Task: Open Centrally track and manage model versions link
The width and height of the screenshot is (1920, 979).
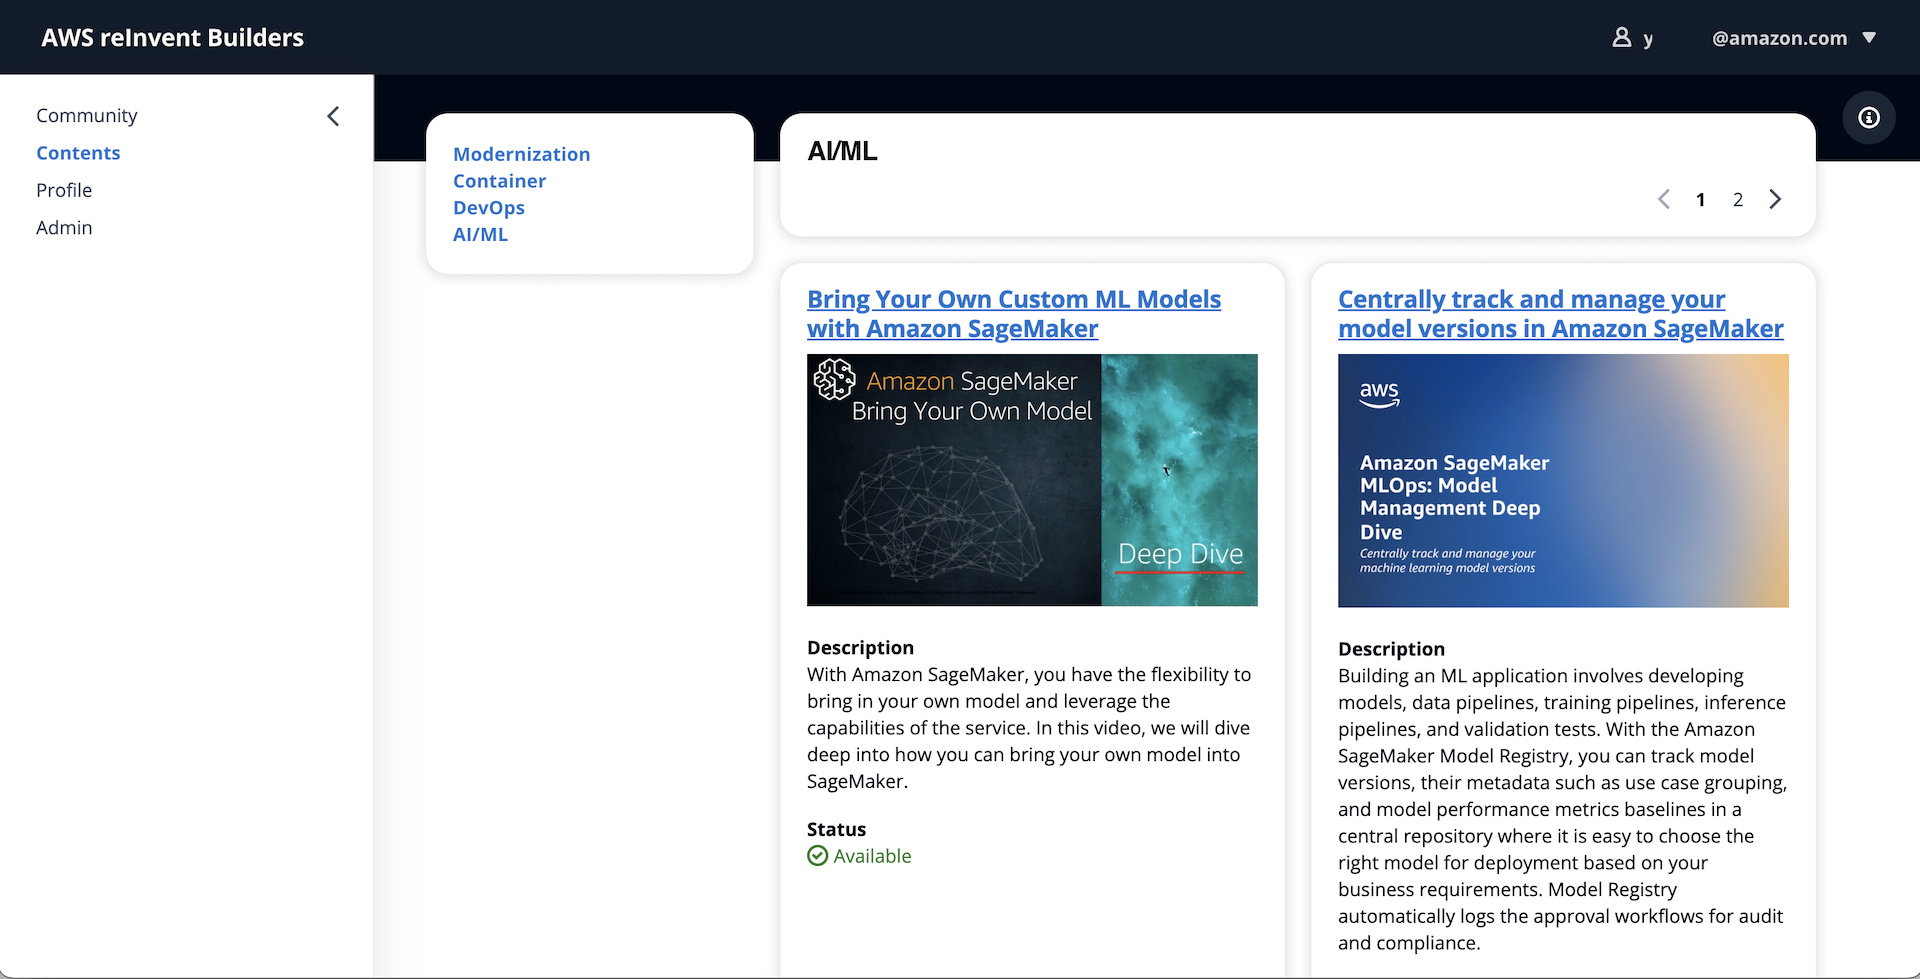Action: pos(1561,314)
